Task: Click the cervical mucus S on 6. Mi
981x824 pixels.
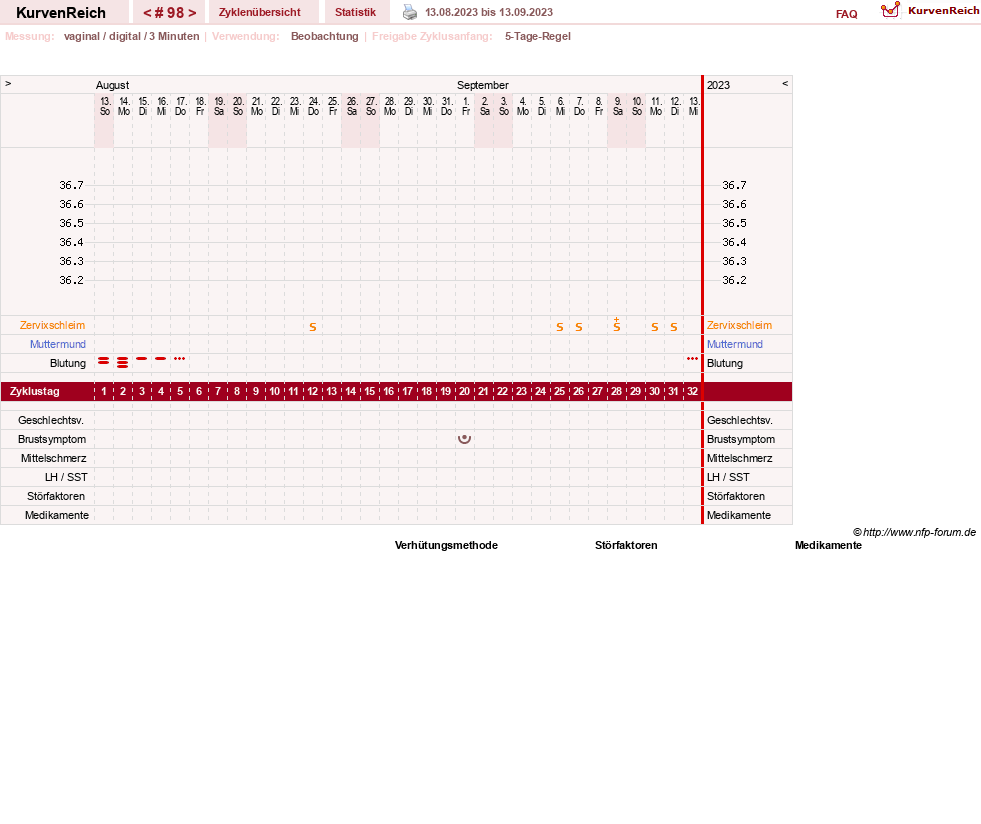Action: point(560,327)
